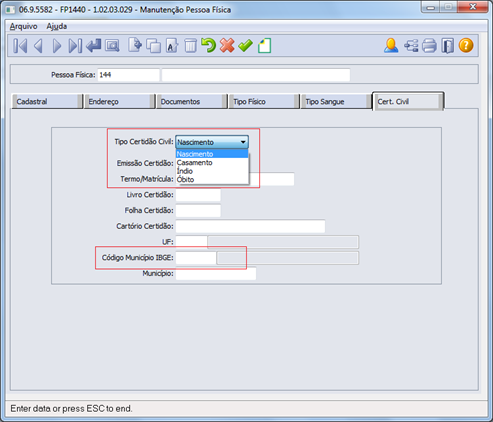The height and width of the screenshot is (422, 493).
Task: Go to the first record icon
Action: (x=20, y=46)
